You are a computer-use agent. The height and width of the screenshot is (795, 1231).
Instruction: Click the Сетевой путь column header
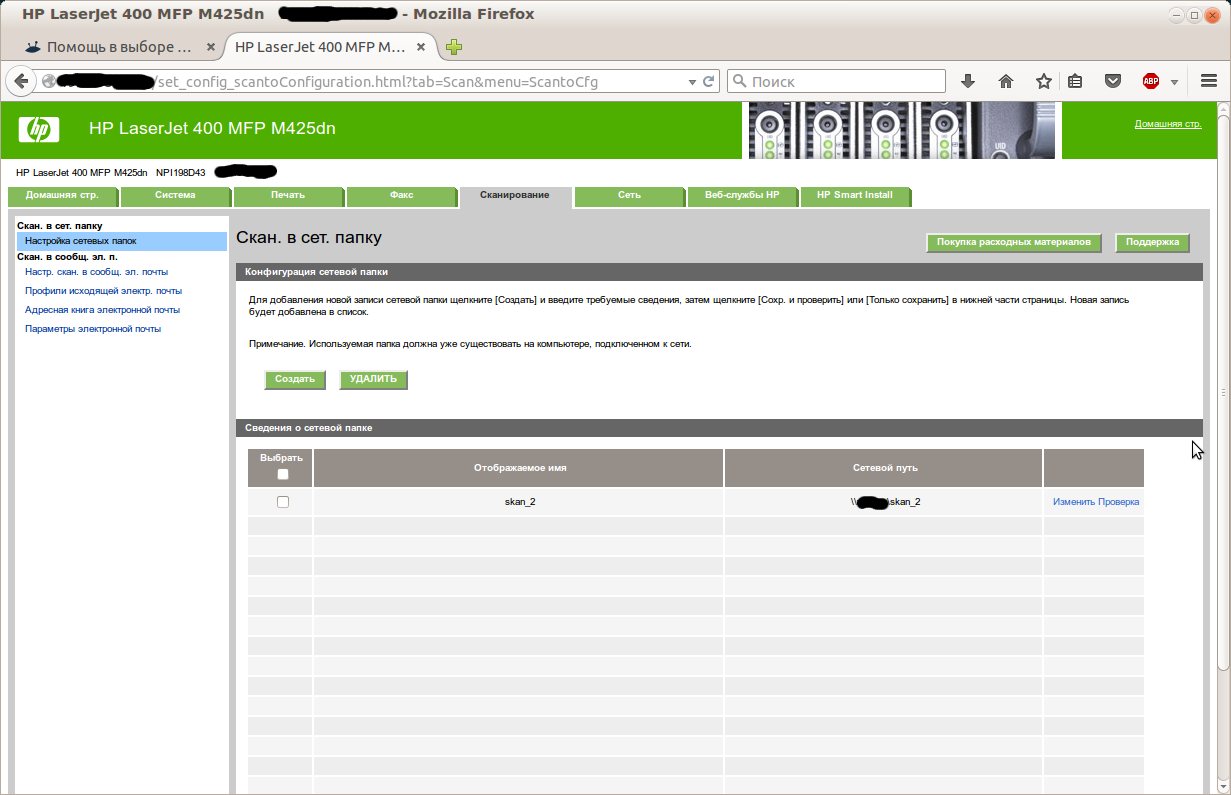(885, 468)
